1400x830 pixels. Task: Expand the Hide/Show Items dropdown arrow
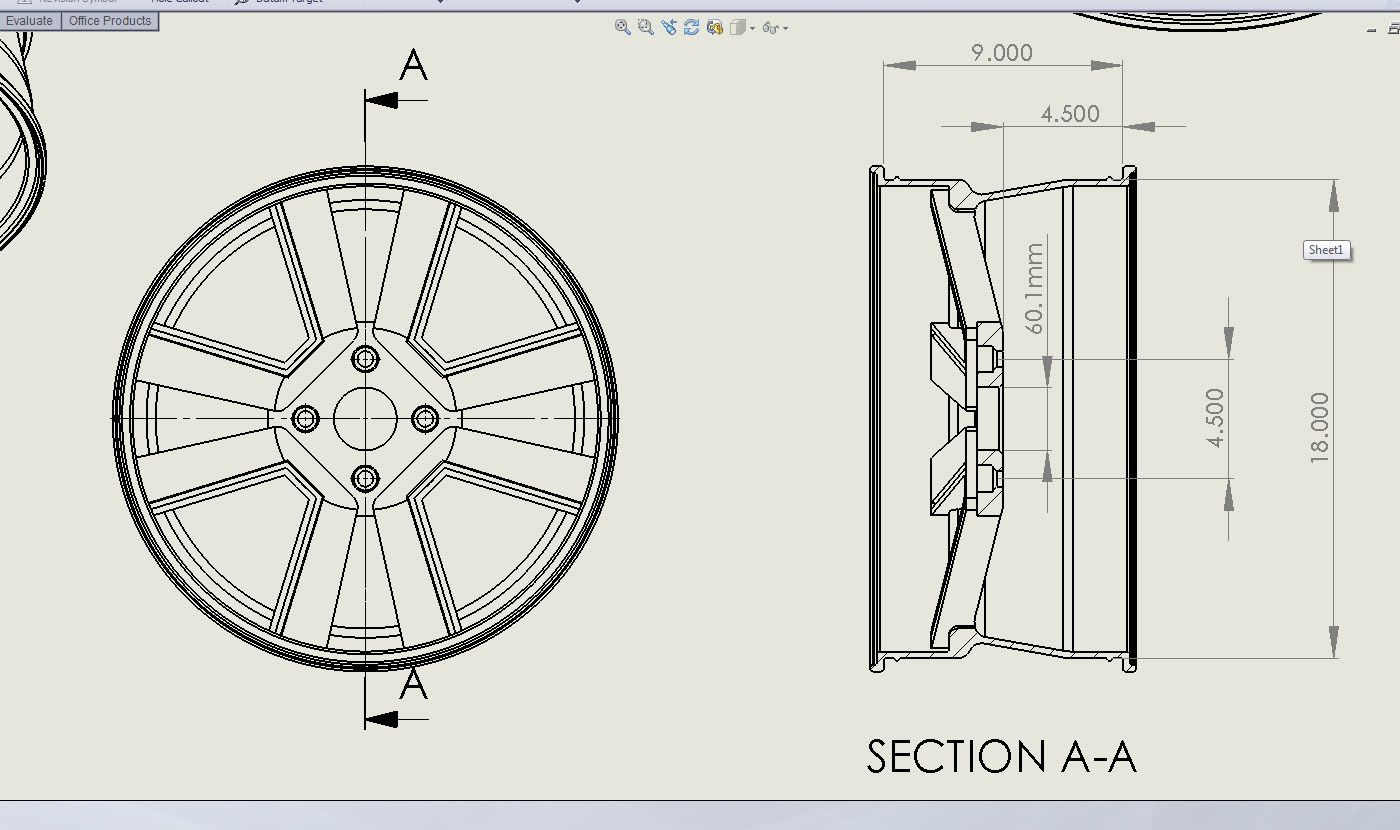tap(786, 28)
